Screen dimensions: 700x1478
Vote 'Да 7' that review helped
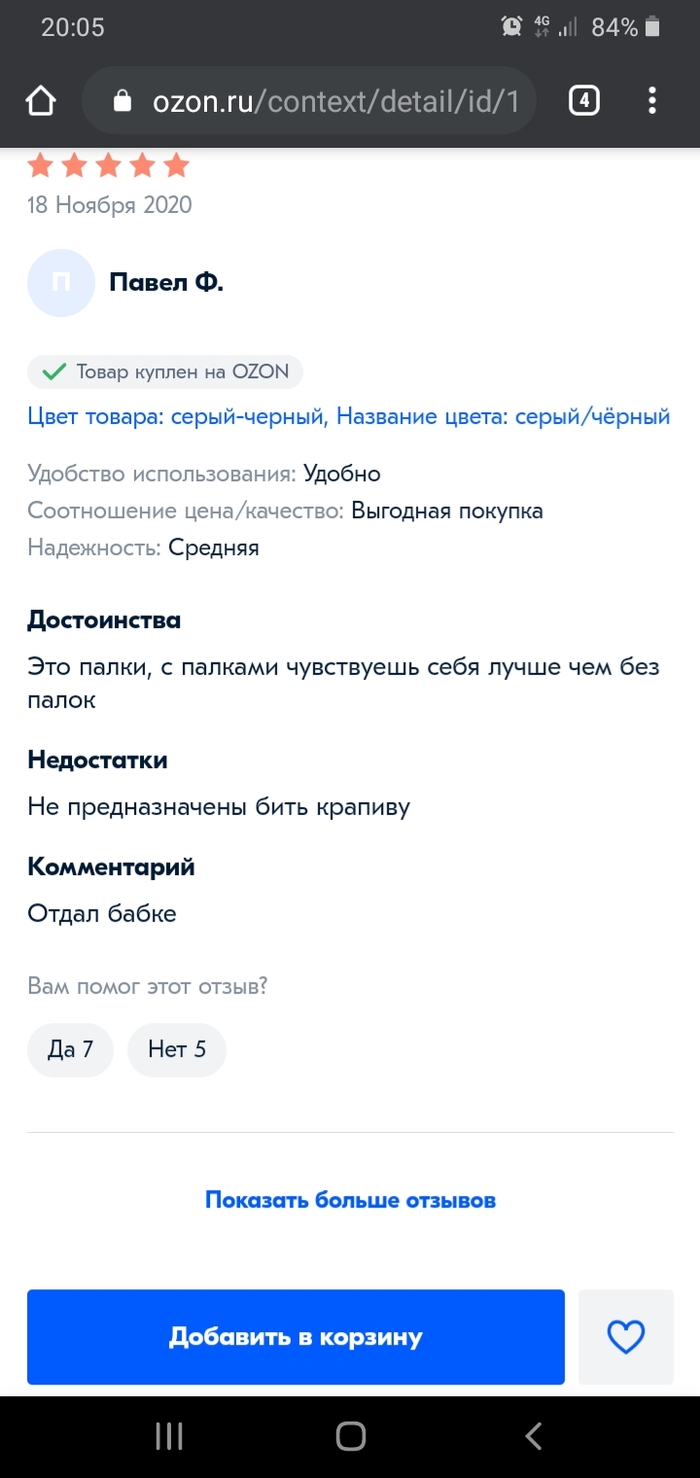coord(70,1049)
